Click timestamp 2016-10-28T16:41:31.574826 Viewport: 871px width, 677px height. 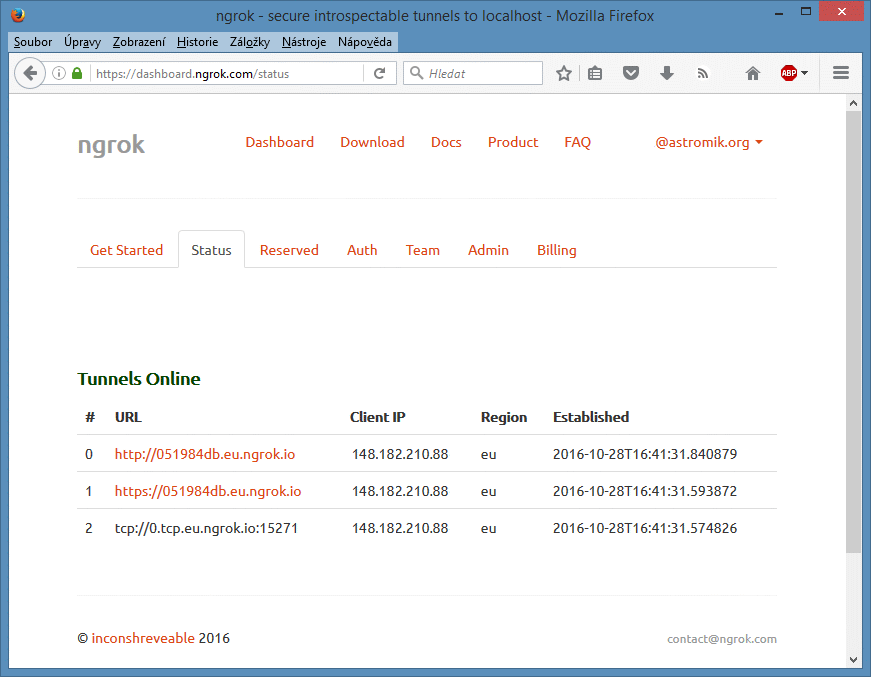[645, 528]
